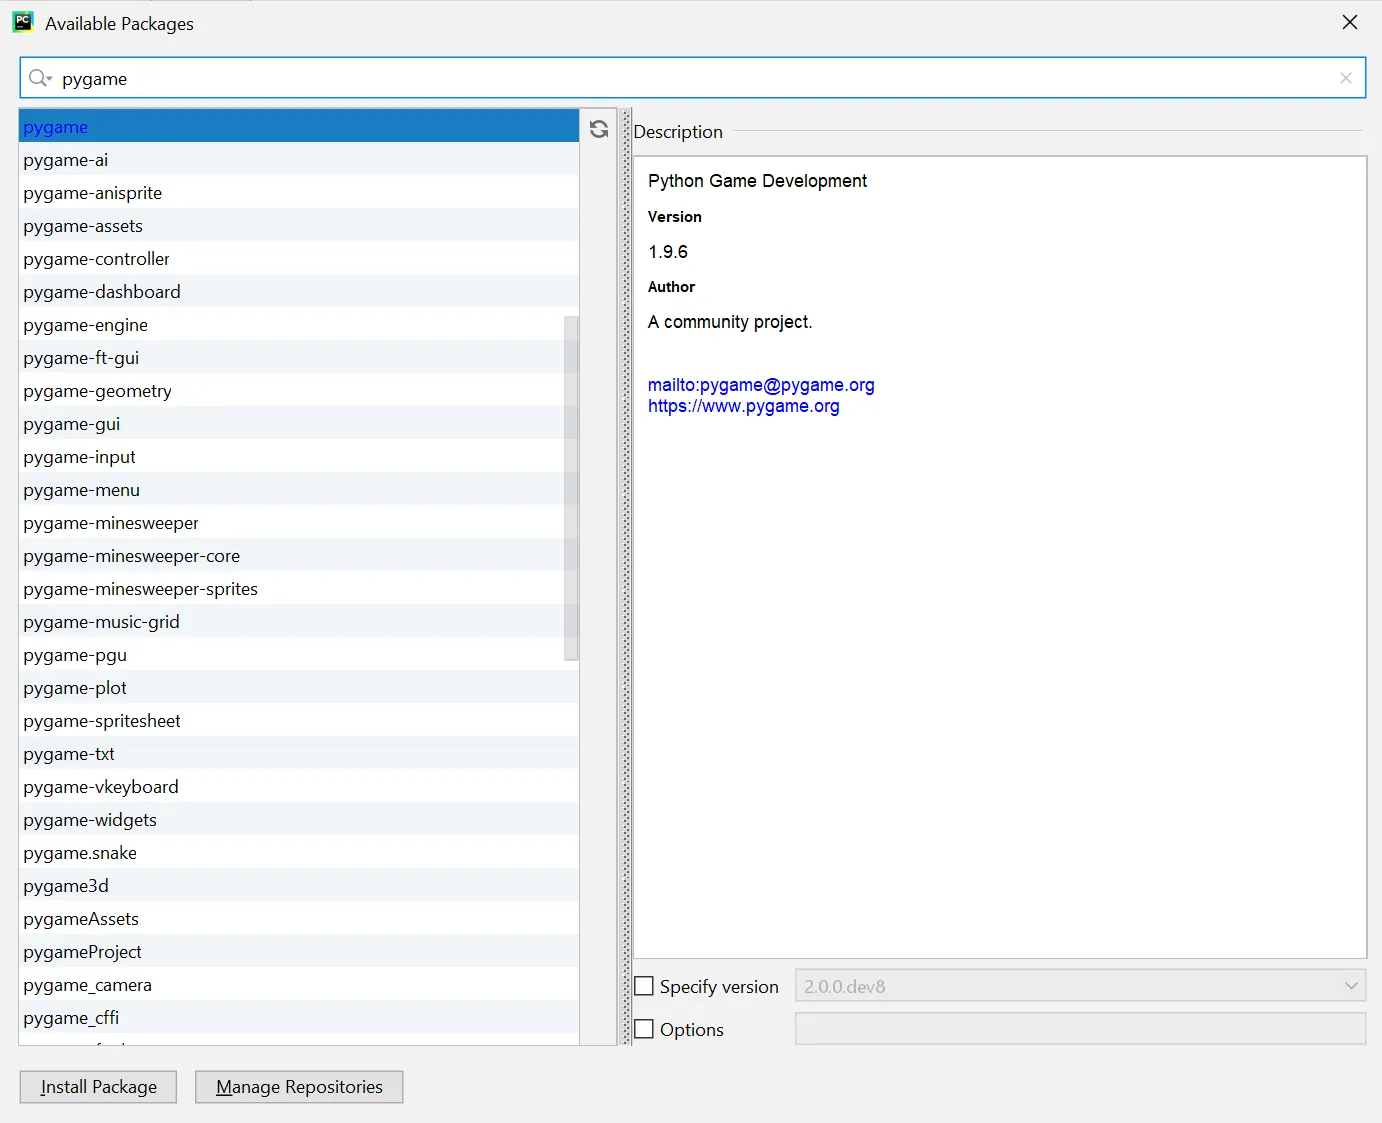Image resolution: width=1382 pixels, height=1123 pixels.
Task: Click the pygame search input field
Action: click(x=692, y=78)
